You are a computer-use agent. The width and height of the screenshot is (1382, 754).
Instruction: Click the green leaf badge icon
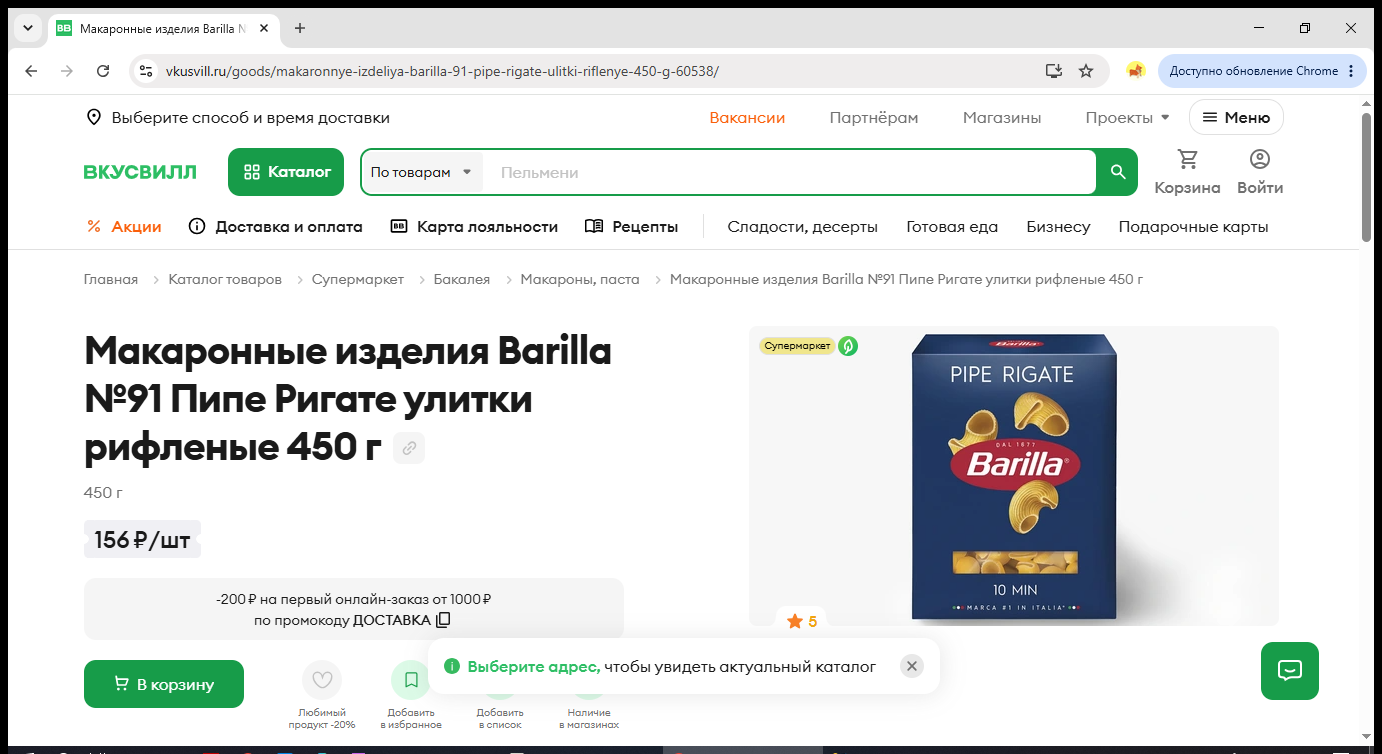tap(848, 346)
